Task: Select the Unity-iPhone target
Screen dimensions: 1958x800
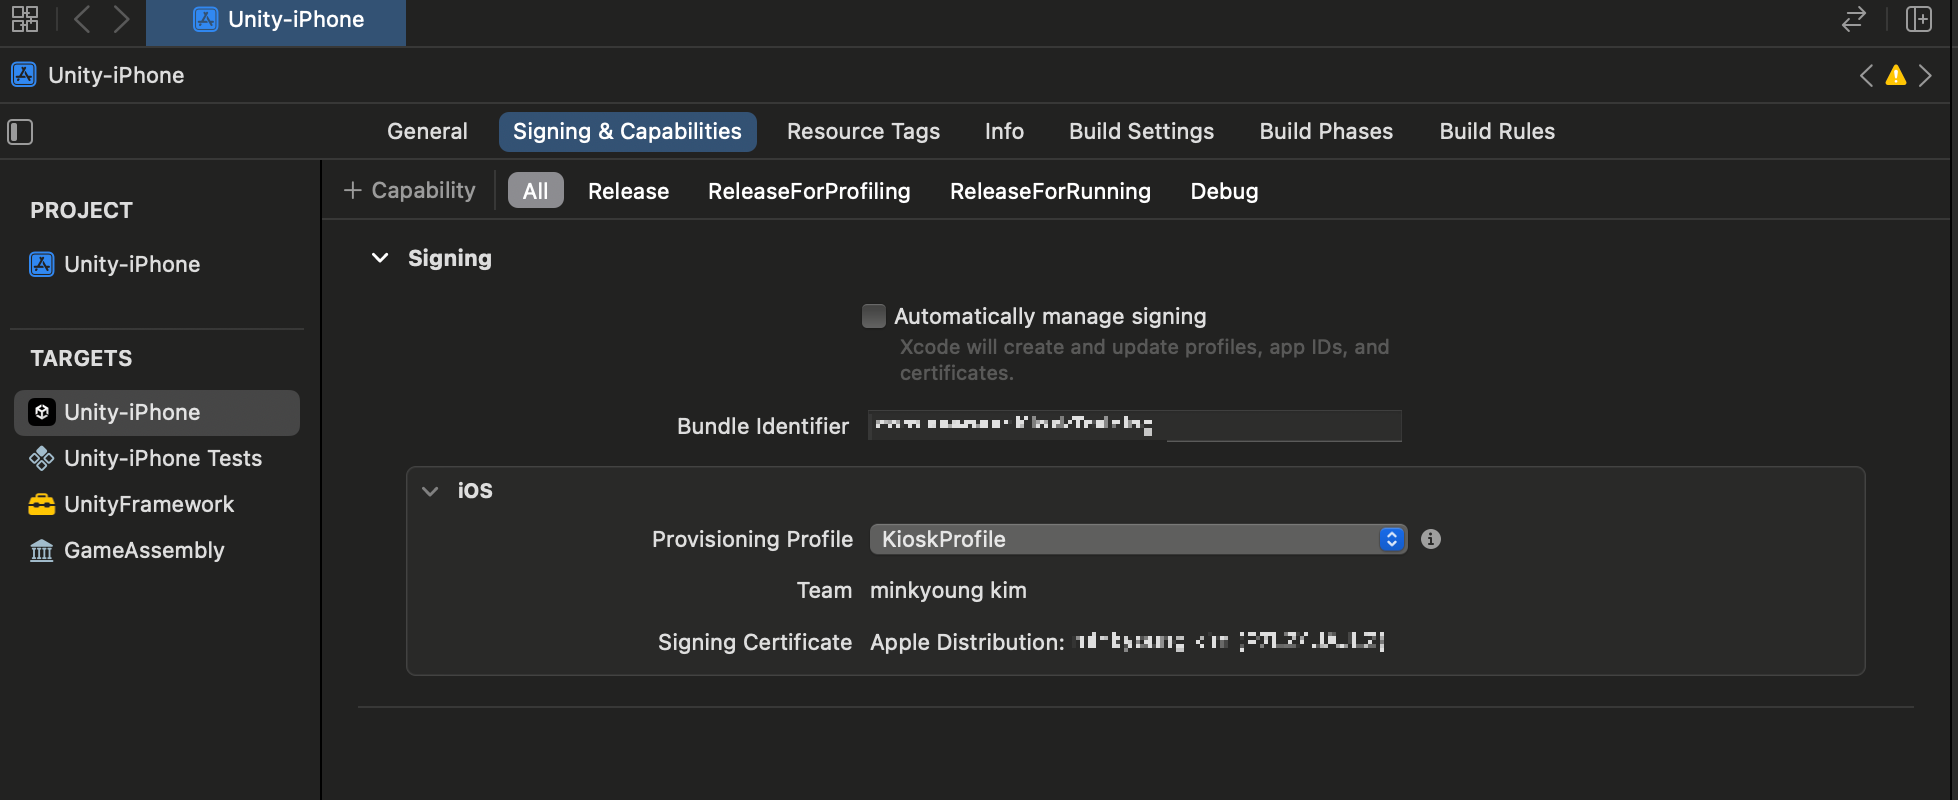Action: click(157, 412)
